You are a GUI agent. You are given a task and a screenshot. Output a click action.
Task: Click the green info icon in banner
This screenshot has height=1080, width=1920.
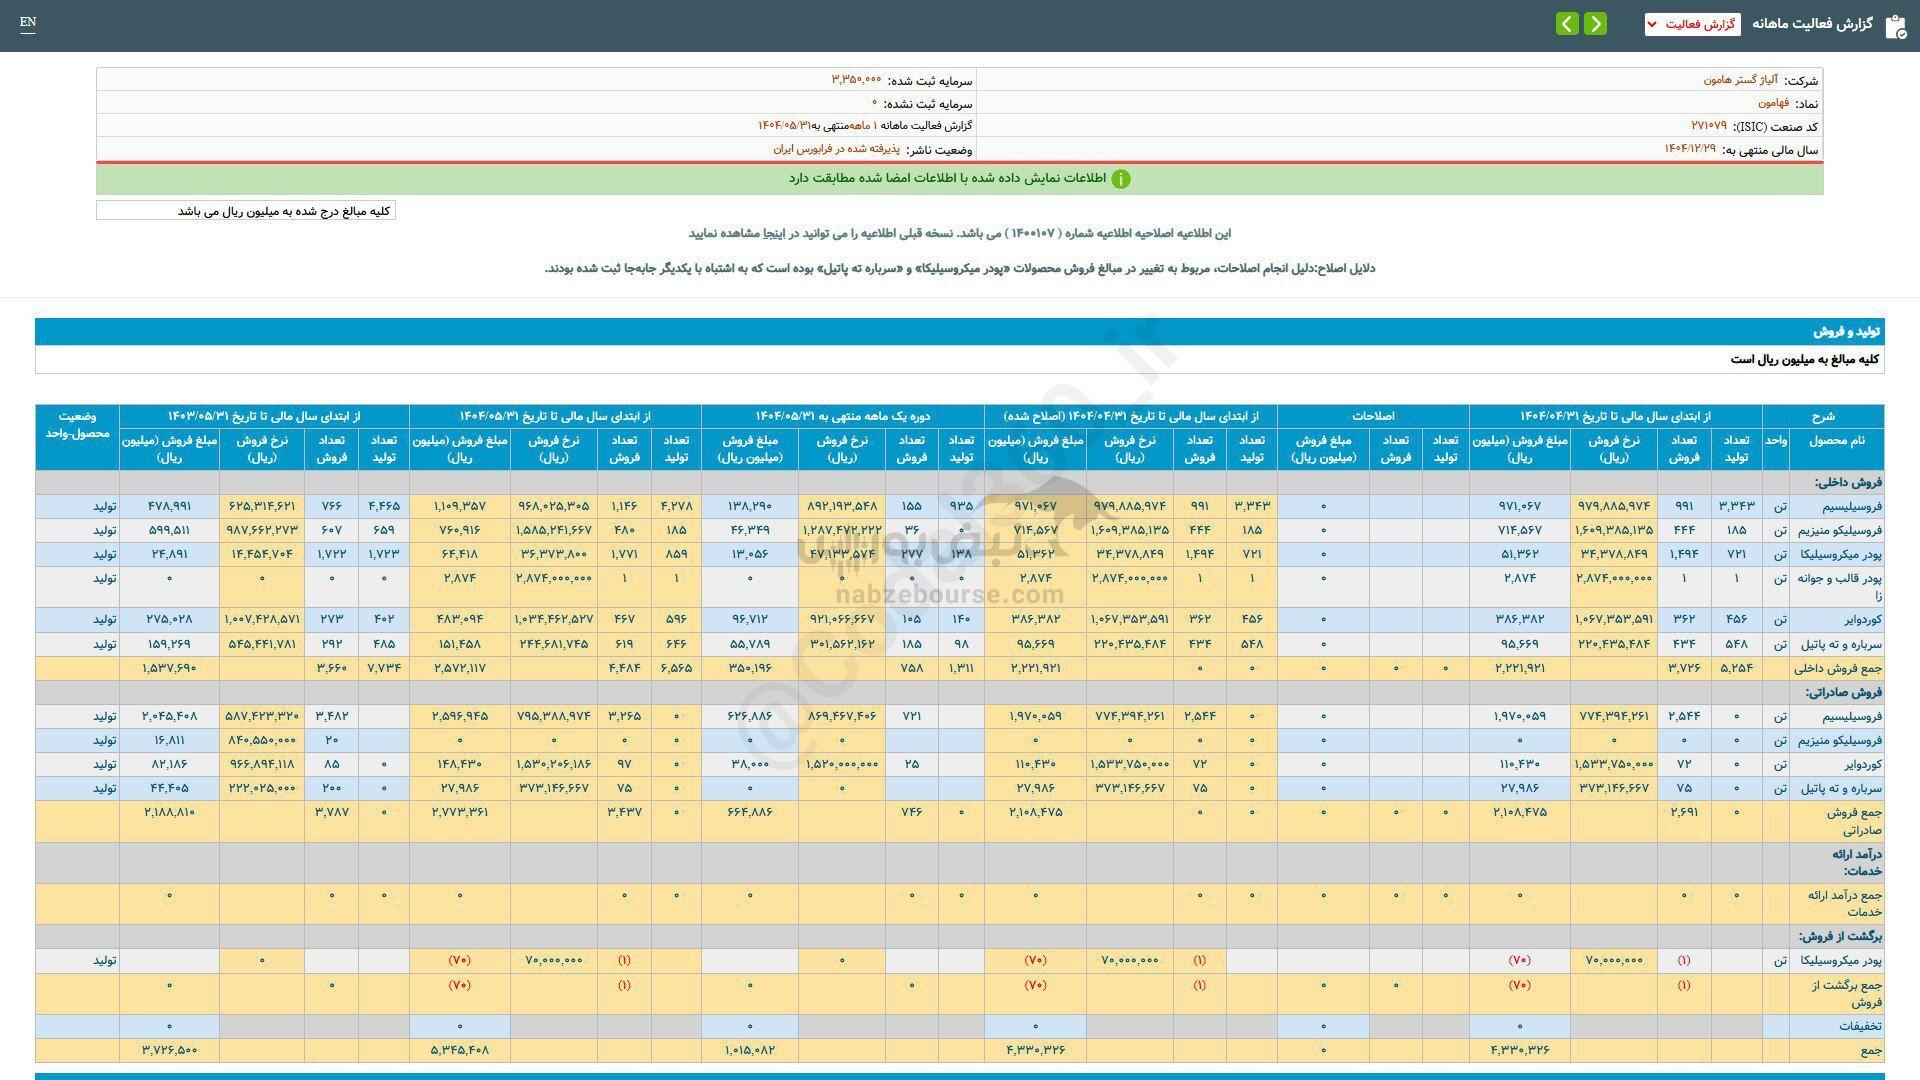pyautogui.click(x=1121, y=179)
